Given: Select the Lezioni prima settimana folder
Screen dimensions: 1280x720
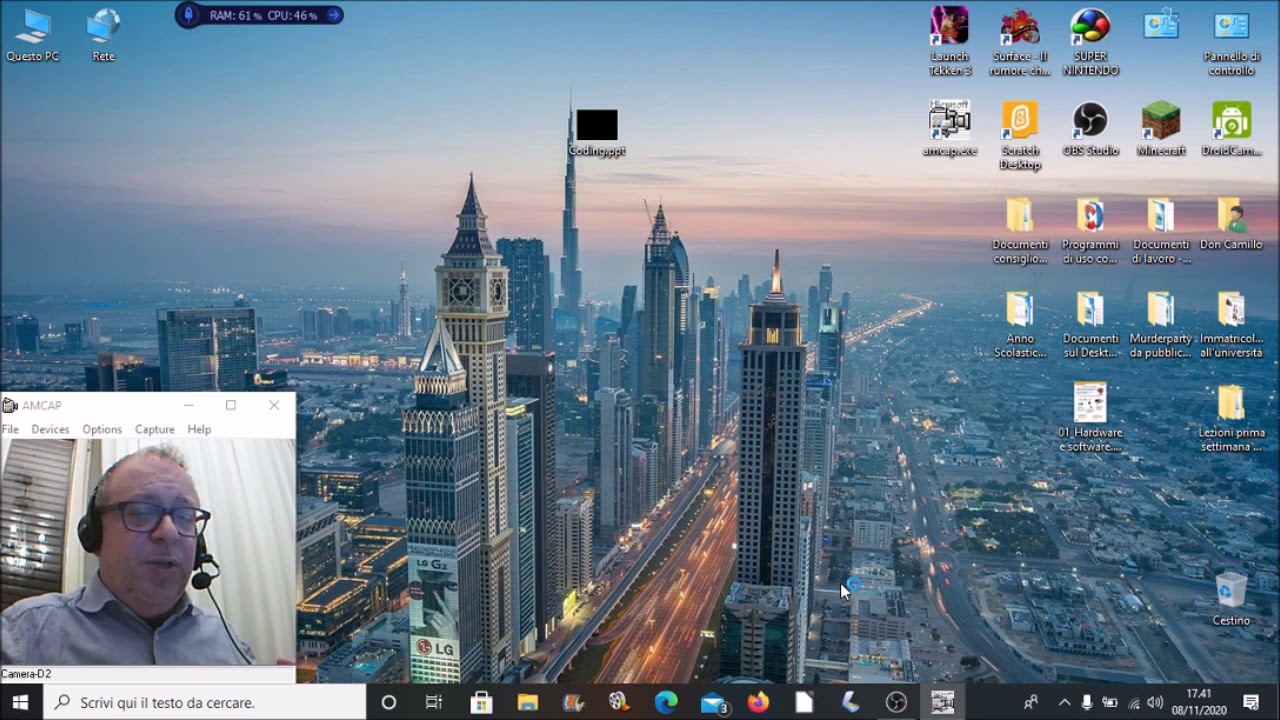Looking at the screenshot, I should pyautogui.click(x=1231, y=416).
